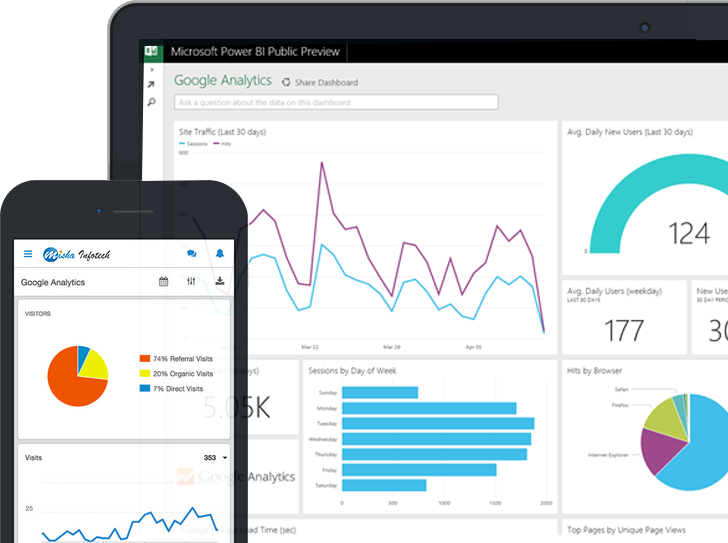Open the Visits 353 dropdown arrow
The image size is (728, 543).
click(225, 458)
